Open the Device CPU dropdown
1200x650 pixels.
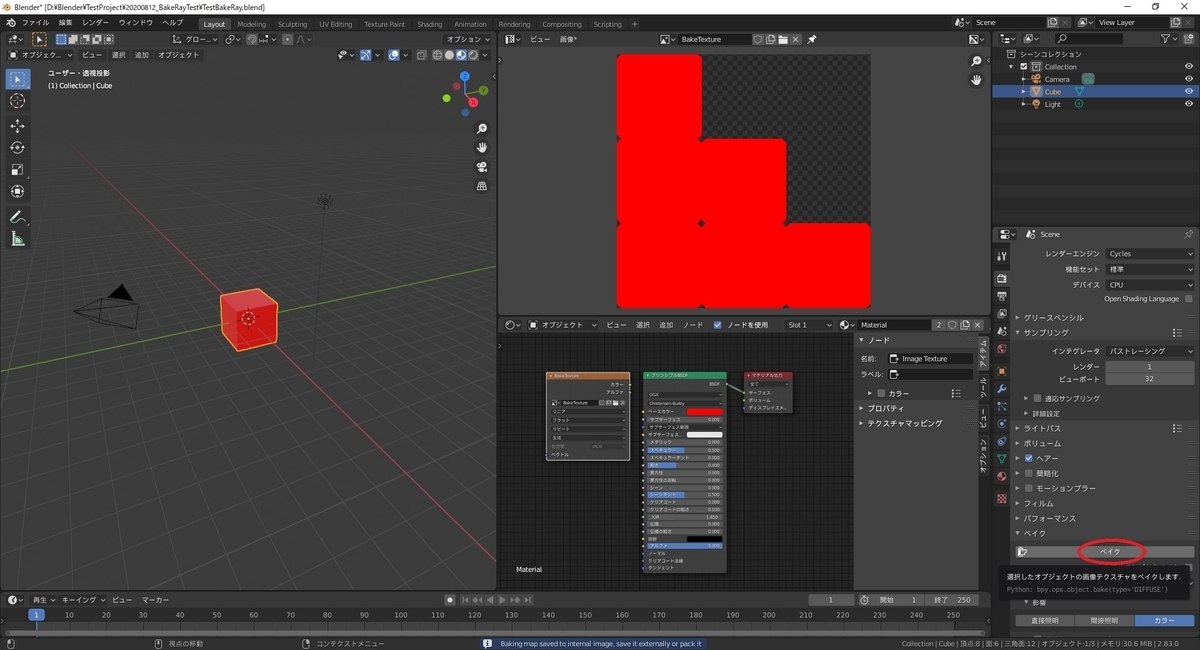(1149, 284)
